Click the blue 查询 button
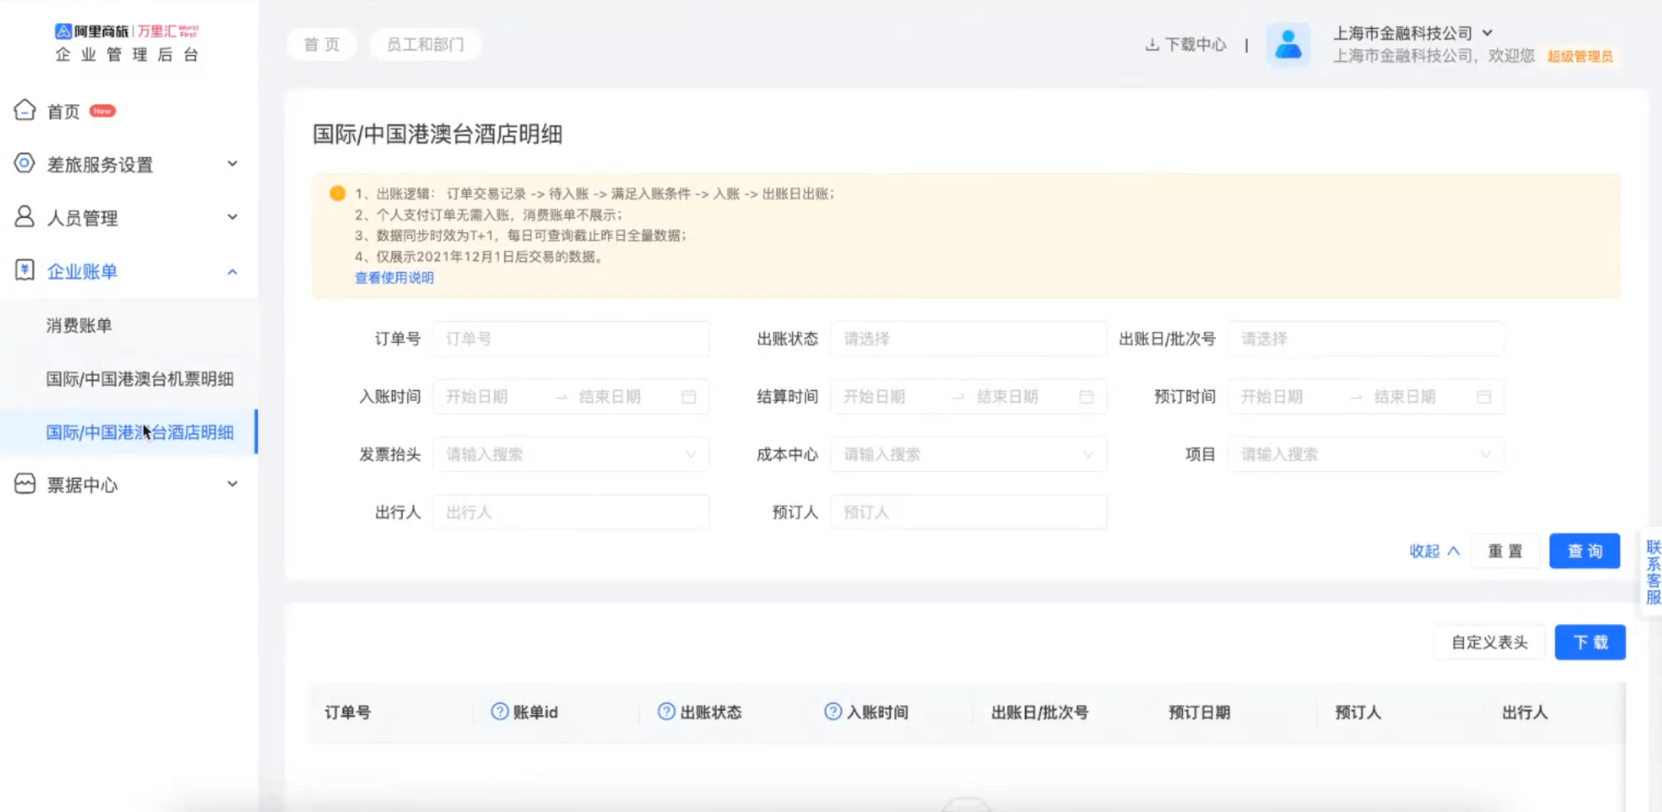Image resolution: width=1662 pixels, height=812 pixels. [x=1584, y=551]
